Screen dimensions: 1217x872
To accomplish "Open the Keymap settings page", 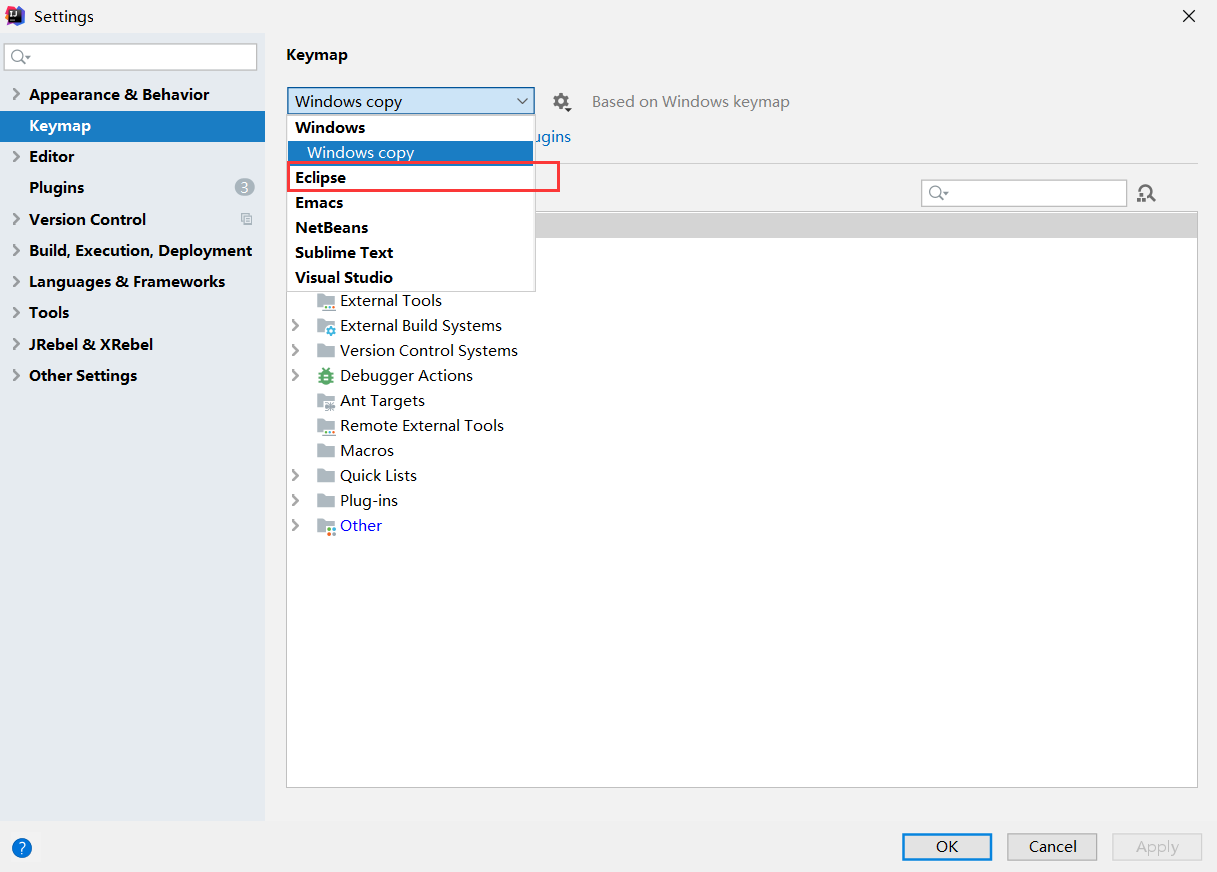I will (132, 126).
